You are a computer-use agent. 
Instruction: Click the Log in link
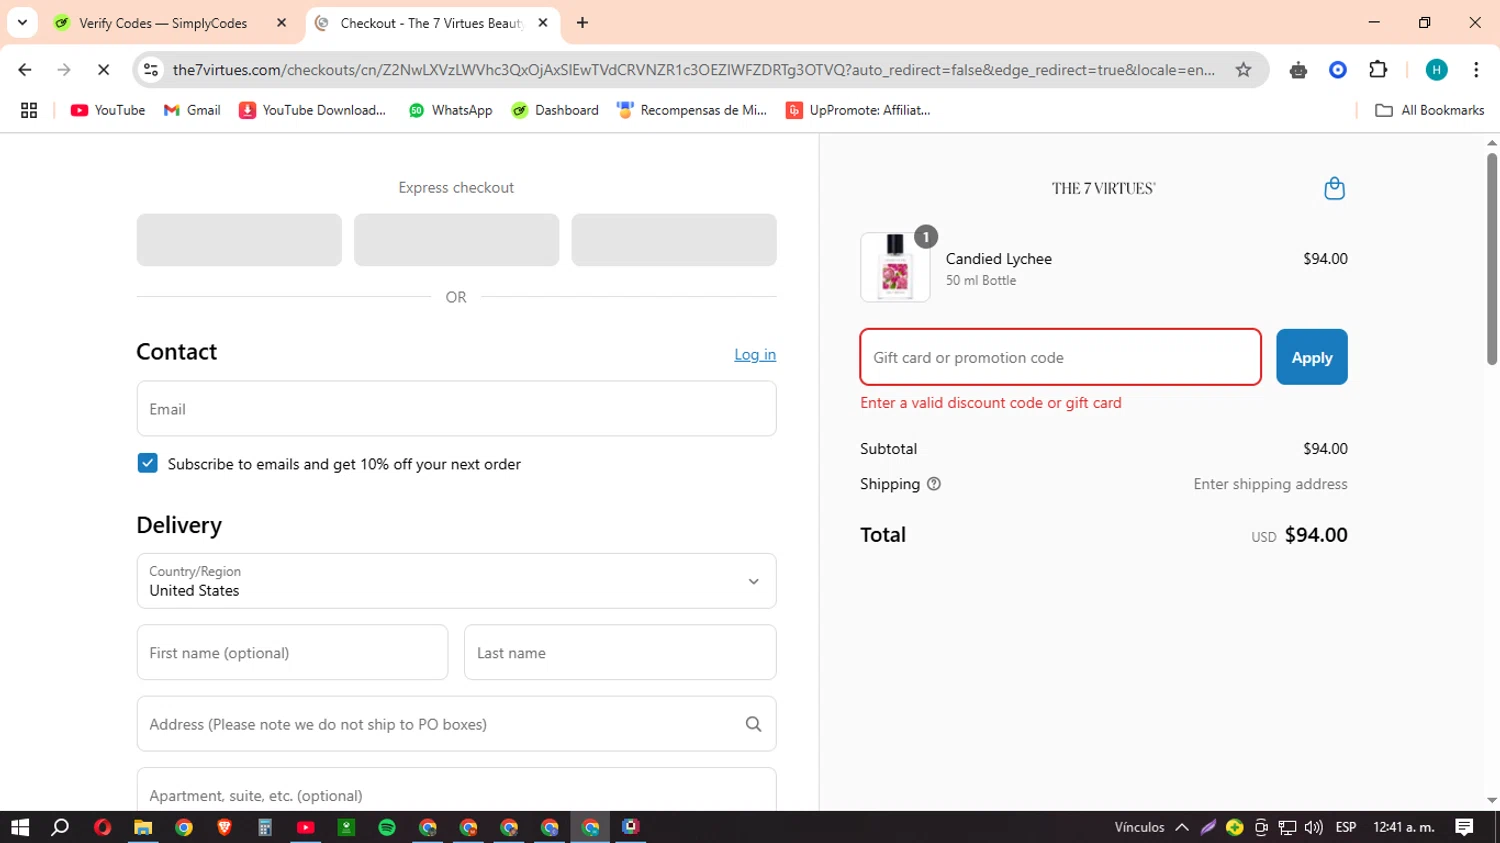(x=755, y=354)
